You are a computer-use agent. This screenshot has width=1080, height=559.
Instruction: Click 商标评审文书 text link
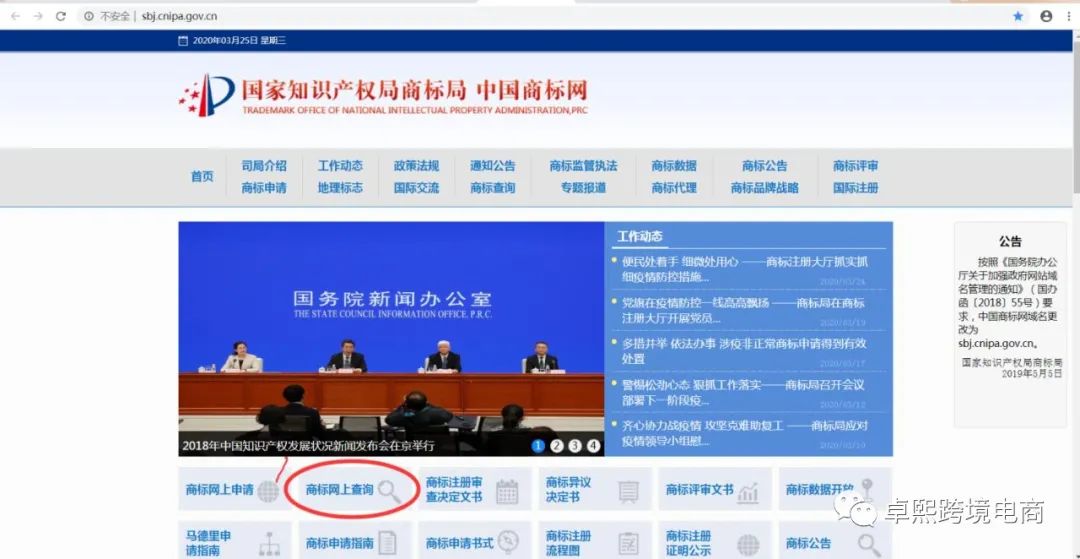699,490
